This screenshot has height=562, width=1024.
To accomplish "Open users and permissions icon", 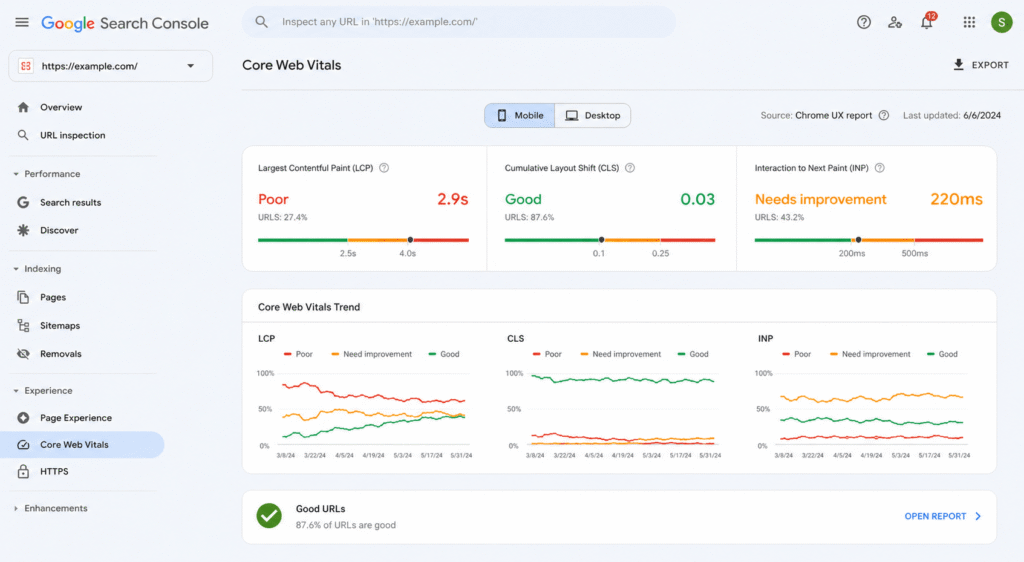I will click(895, 22).
